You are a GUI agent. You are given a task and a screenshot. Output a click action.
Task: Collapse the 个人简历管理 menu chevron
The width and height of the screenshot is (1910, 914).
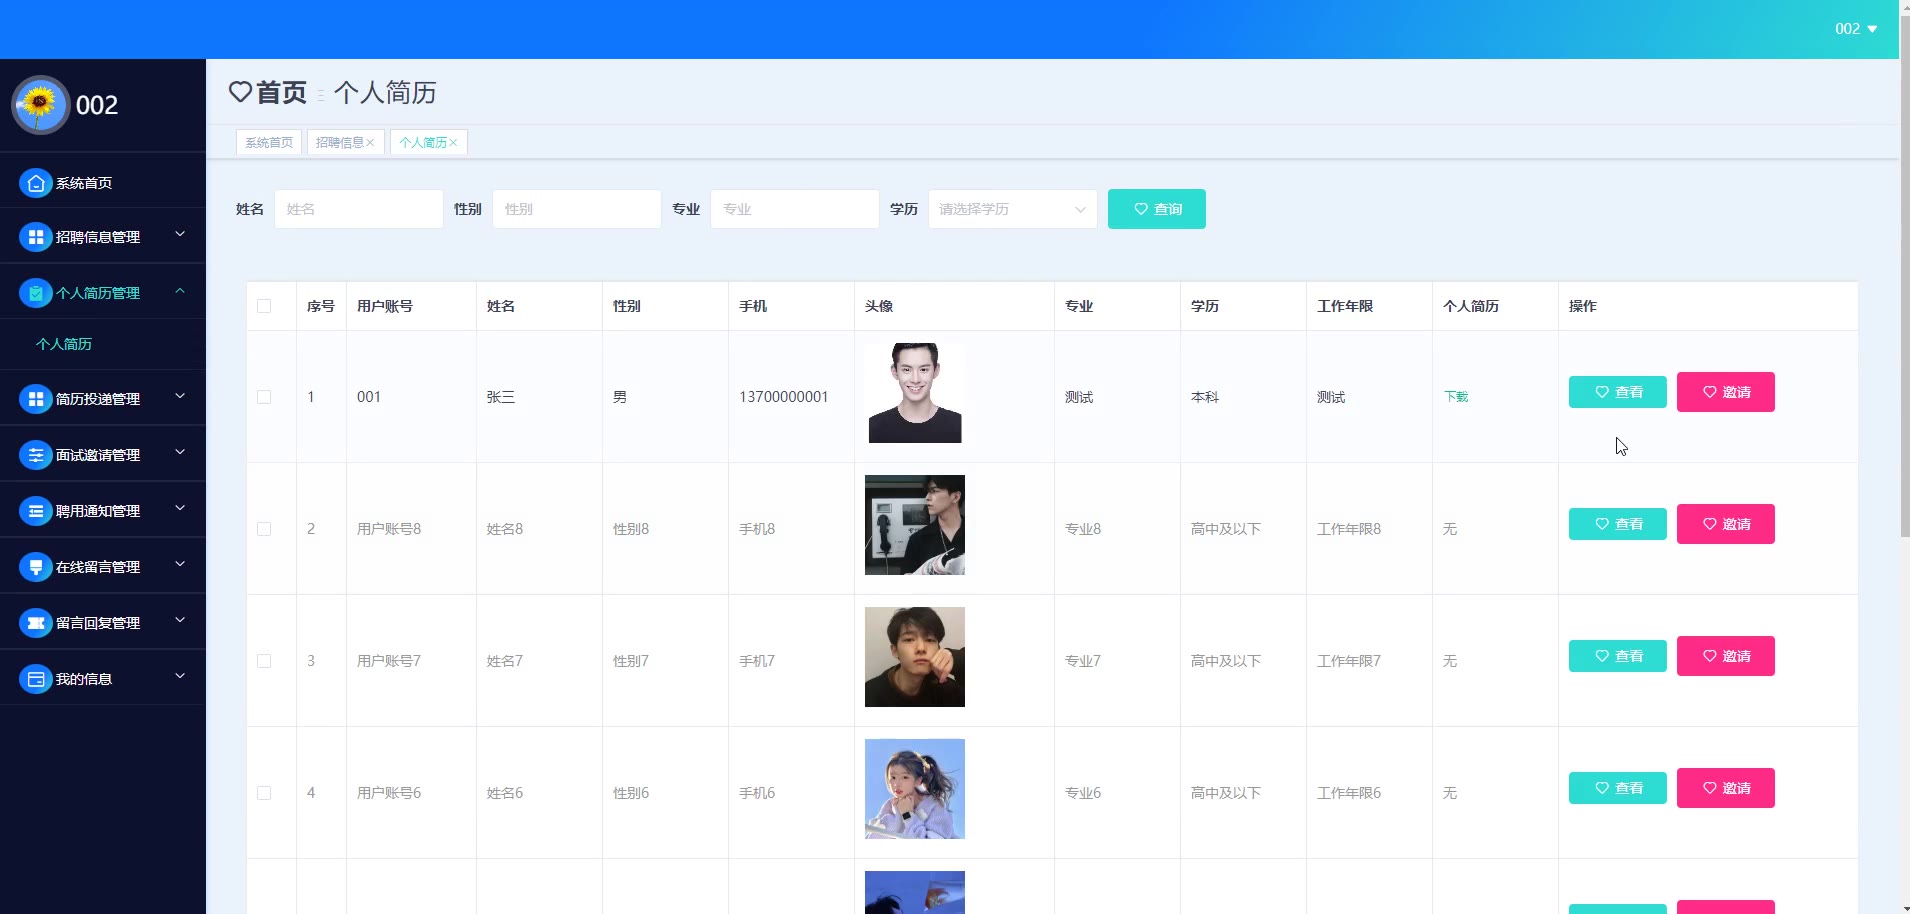point(180,290)
